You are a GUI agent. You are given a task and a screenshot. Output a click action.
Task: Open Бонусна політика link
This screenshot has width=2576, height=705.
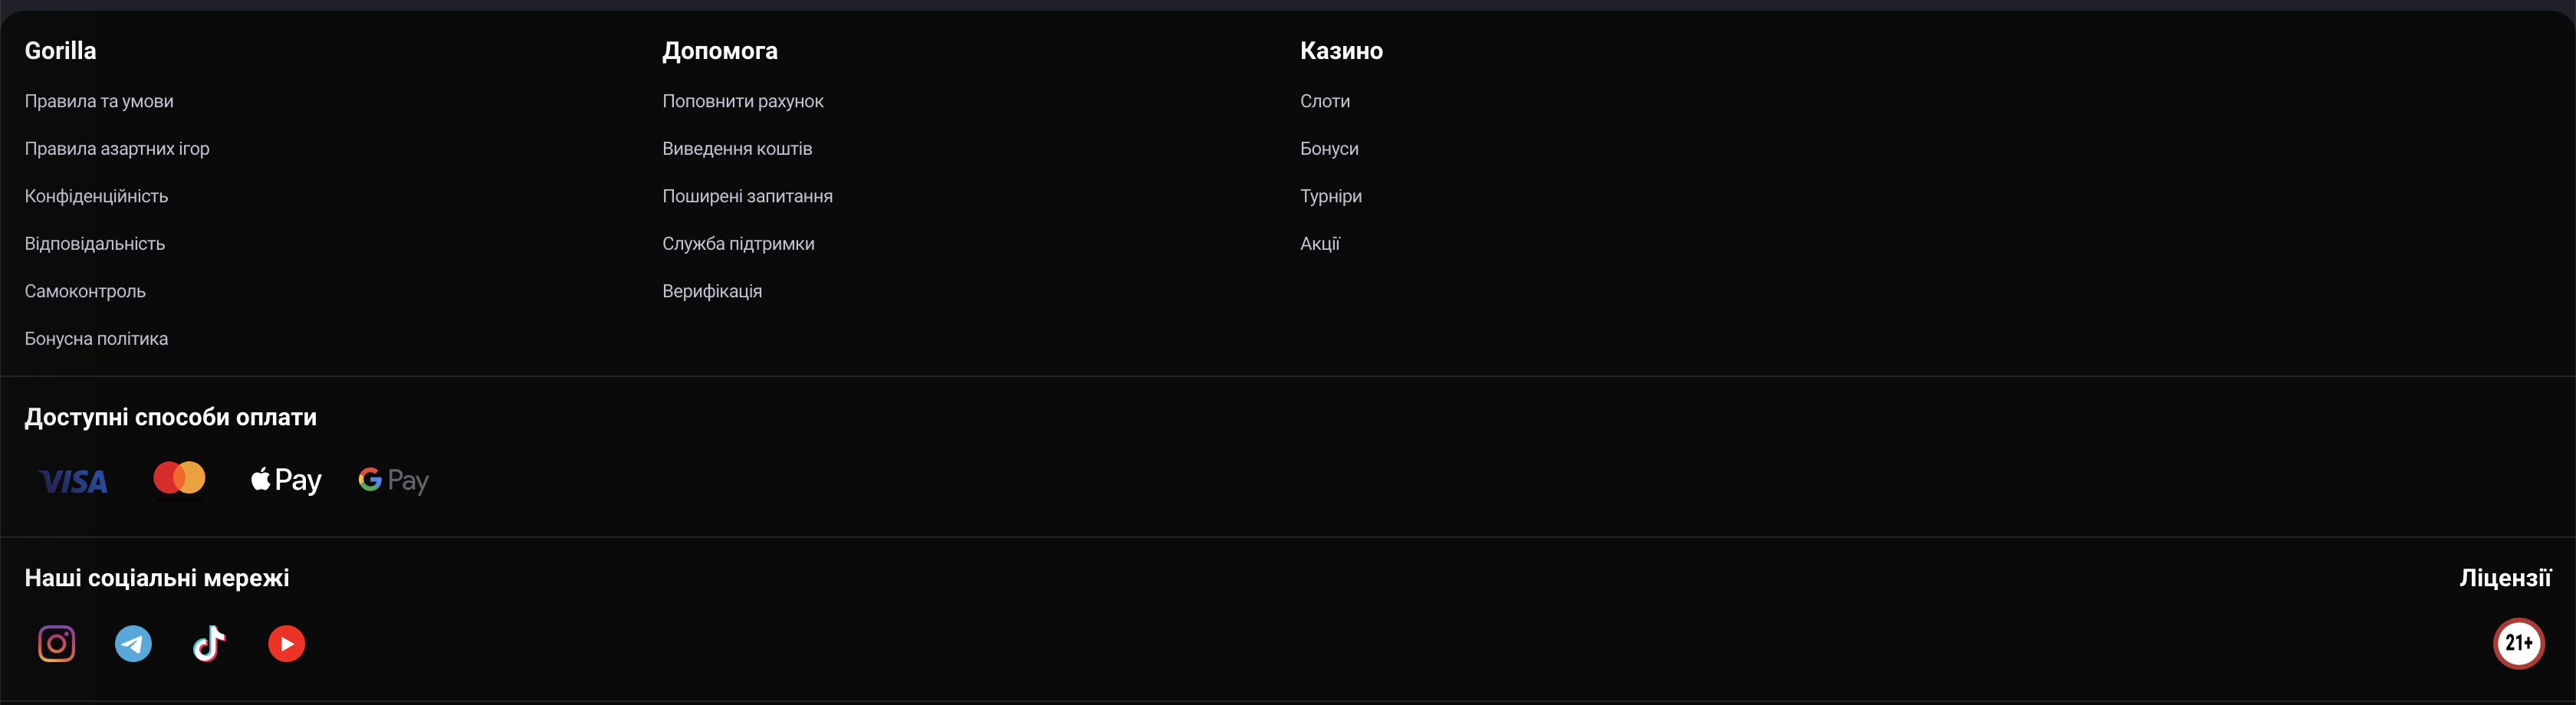96,339
